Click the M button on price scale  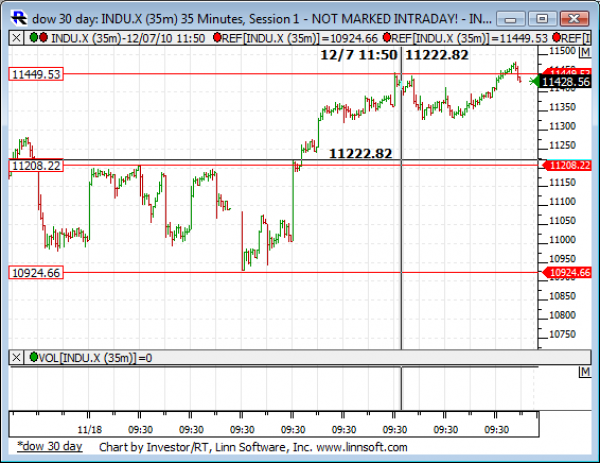[585, 52]
